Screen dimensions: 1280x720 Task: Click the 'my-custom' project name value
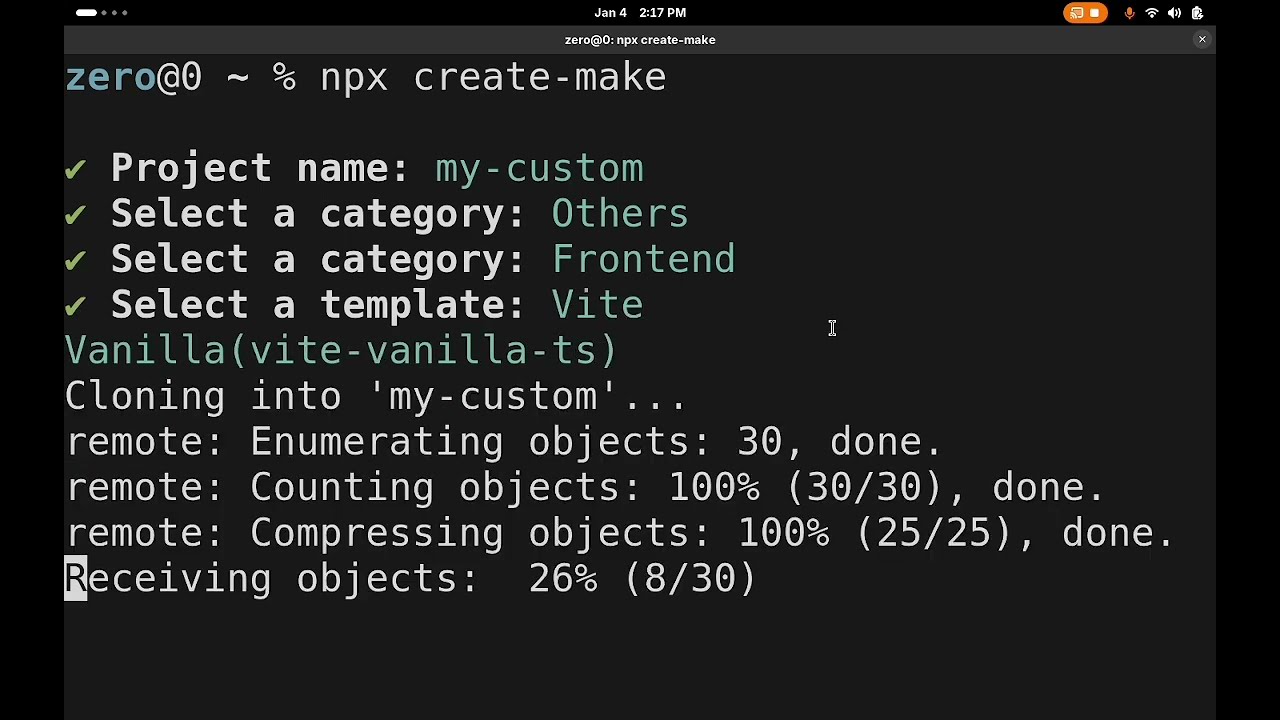coord(539,168)
